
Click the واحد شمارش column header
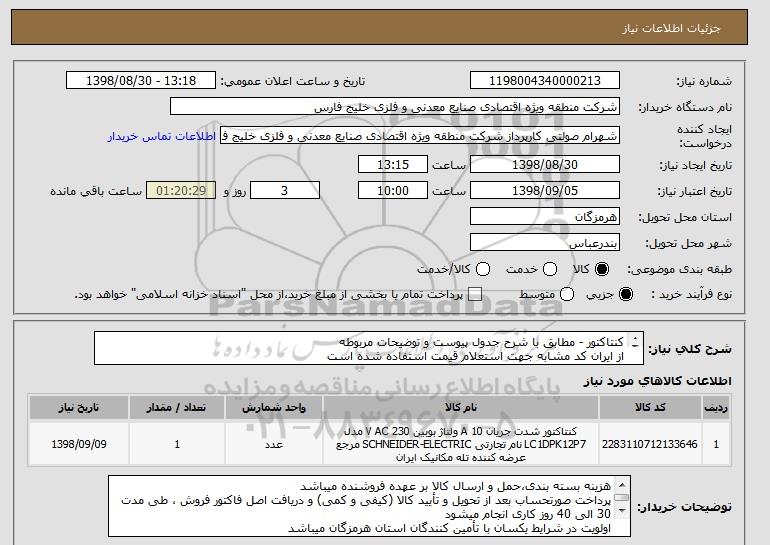coord(274,408)
